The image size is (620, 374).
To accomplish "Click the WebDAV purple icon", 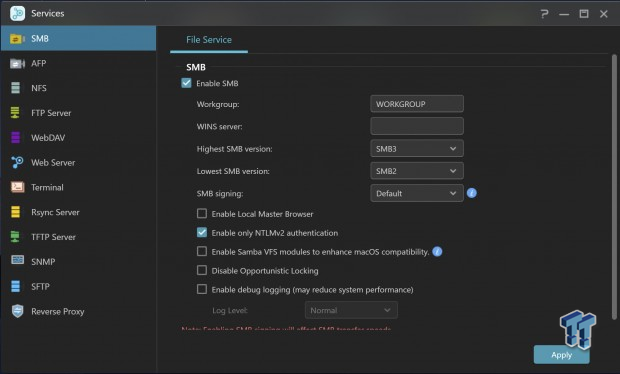I will point(15,138).
